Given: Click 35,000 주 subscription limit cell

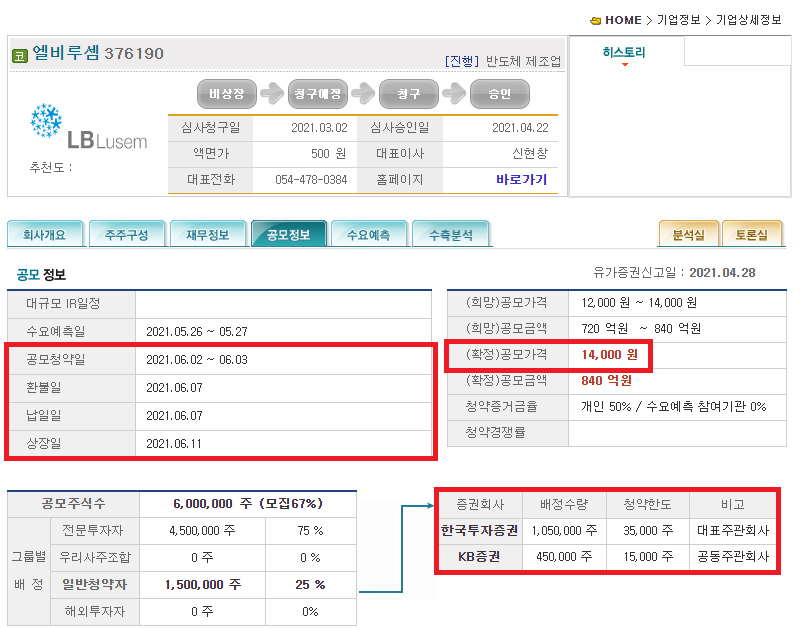Looking at the screenshot, I should tap(648, 531).
